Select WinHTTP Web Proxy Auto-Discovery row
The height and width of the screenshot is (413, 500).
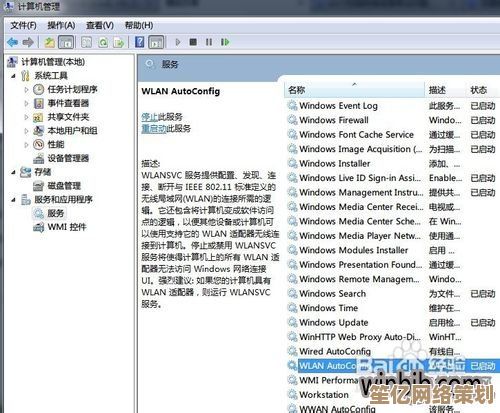click(393, 337)
